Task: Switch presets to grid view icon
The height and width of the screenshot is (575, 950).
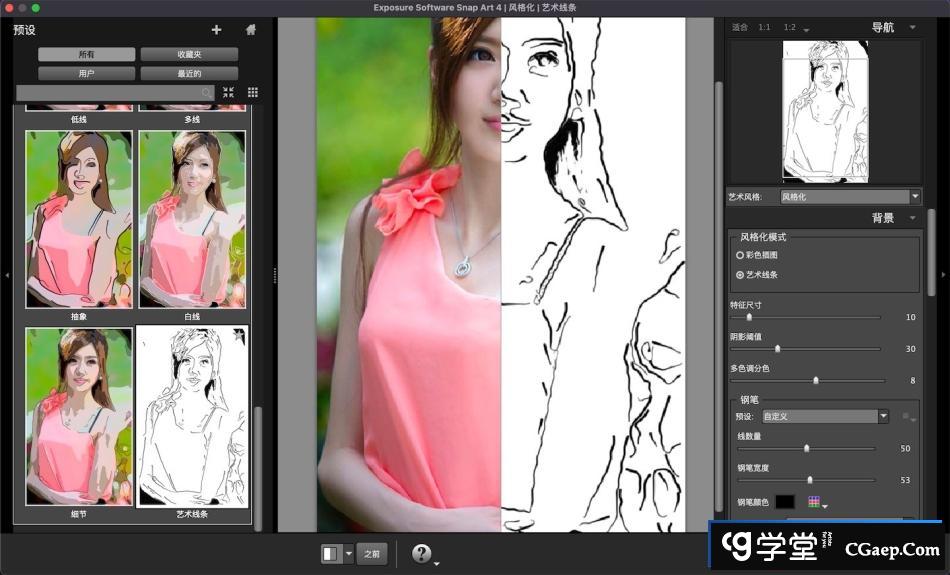Action: pyautogui.click(x=252, y=92)
